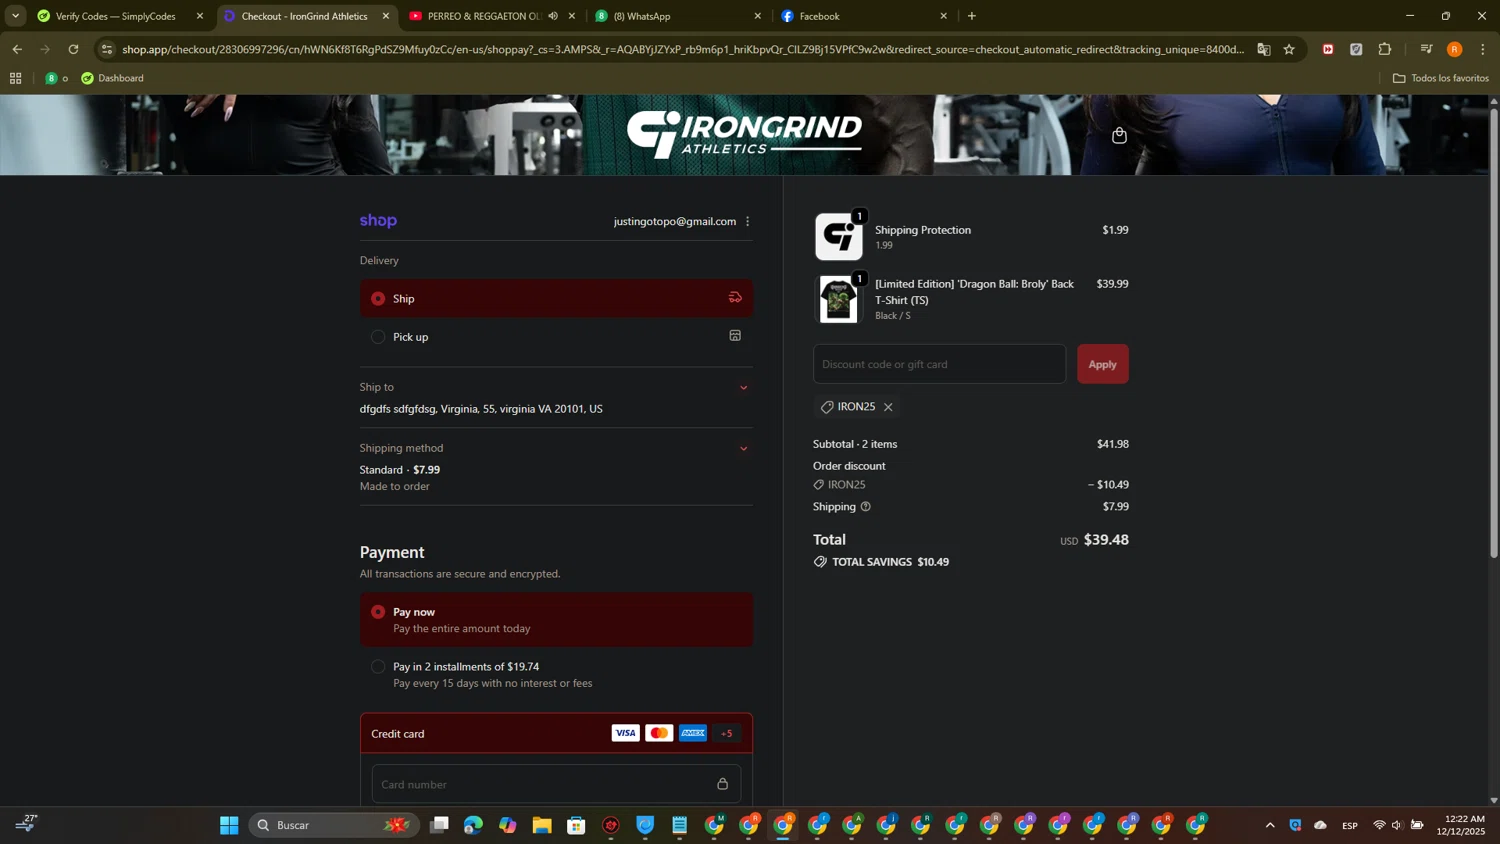Image resolution: width=1500 pixels, height=844 pixels.
Task: Open the volume control in system tray
Action: point(1397,825)
